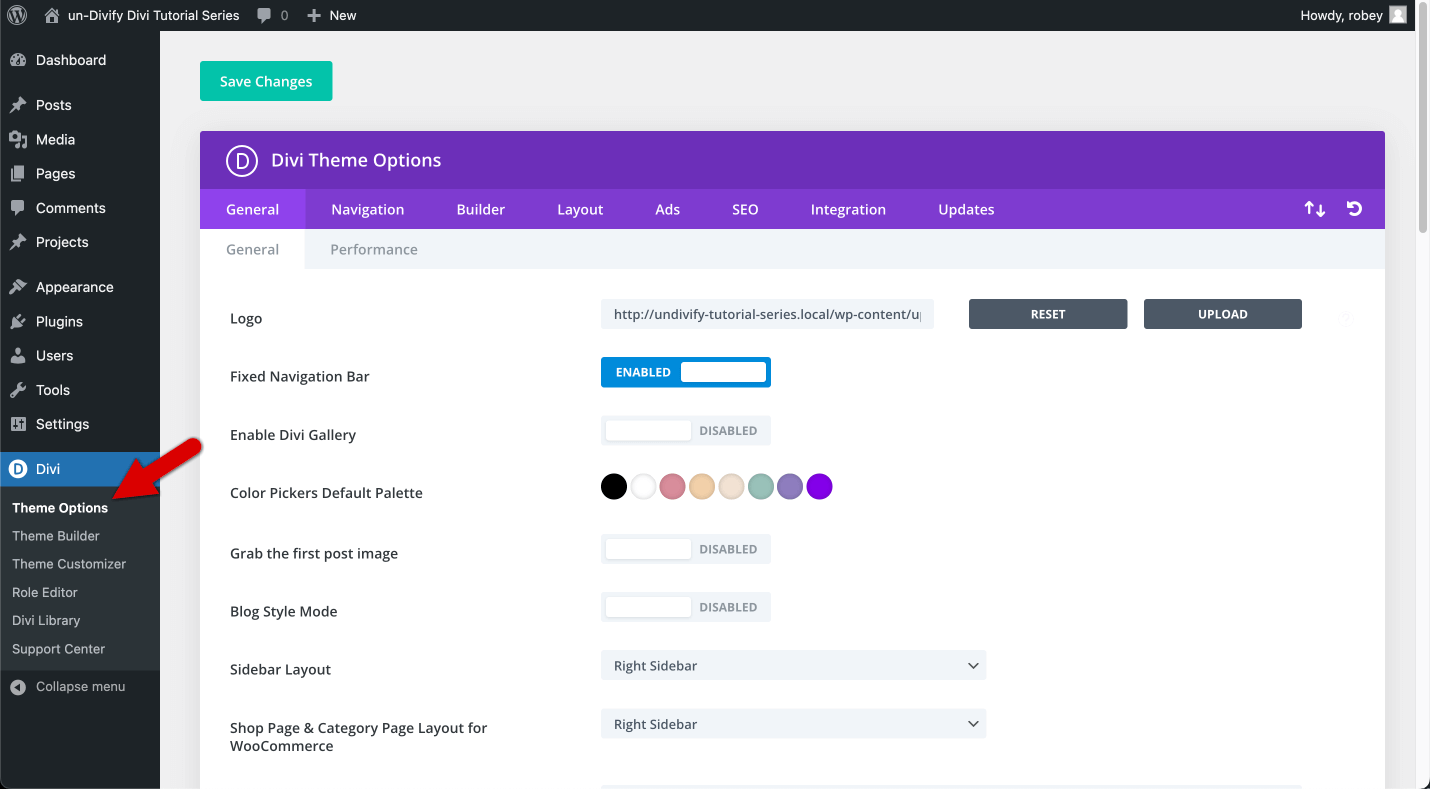Click the logo RESET button
Viewport: 1430px width, 789px height.
pyautogui.click(x=1048, y=314)
